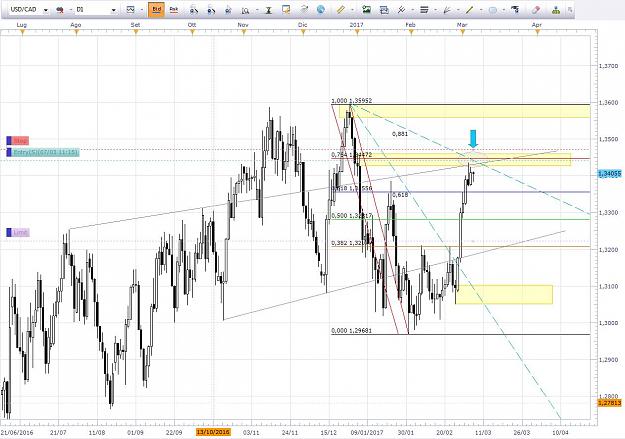625x439 pixels.
Task: Click the Limit order label
Action: tap(21, 232)
